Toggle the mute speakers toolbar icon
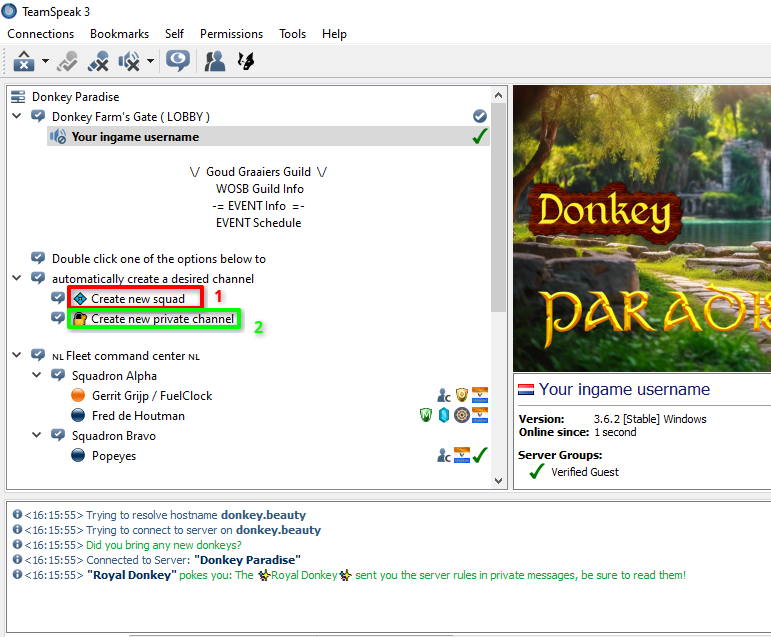The image size is (771, 637). (129, 61)
